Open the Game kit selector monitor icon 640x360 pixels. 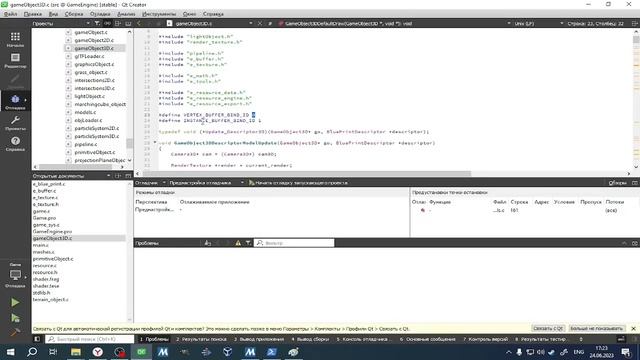pyautogui.click(x=15, y=276)
